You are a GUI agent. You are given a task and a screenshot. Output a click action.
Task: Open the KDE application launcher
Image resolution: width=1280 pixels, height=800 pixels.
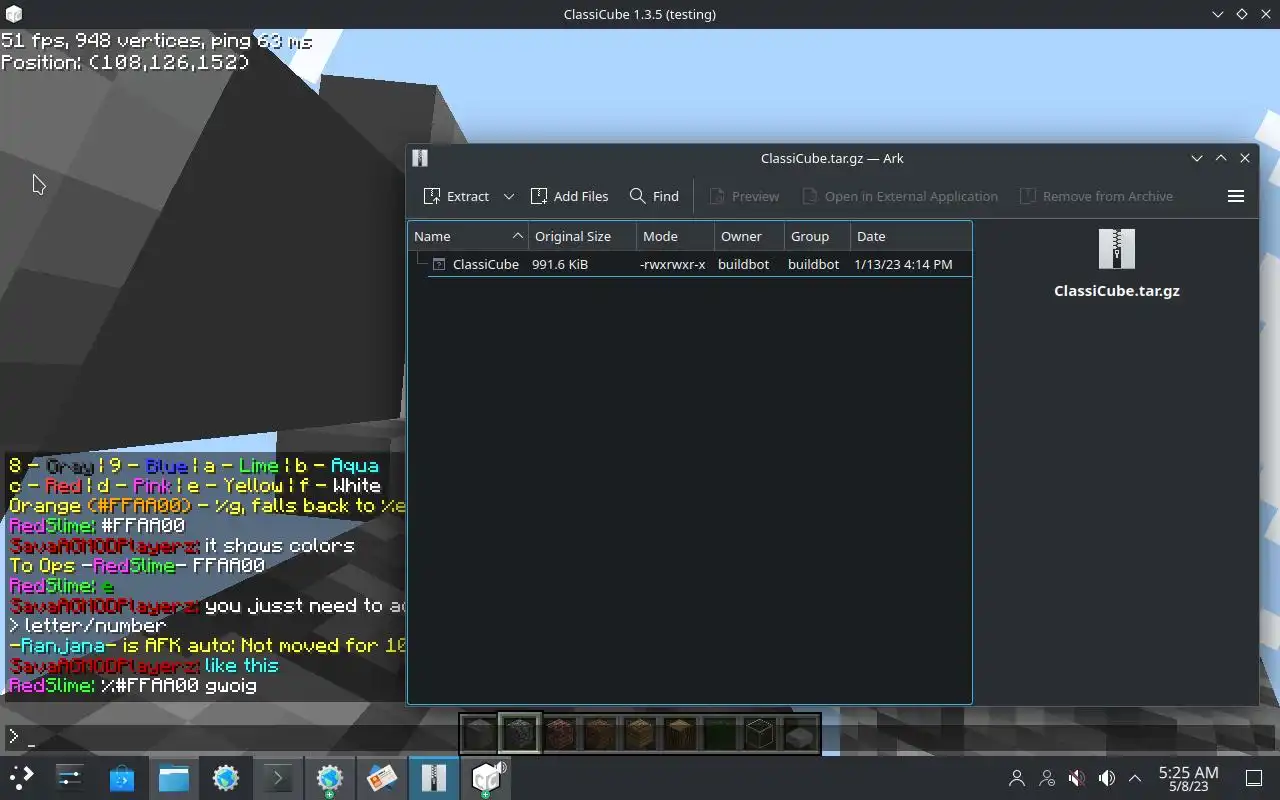pyautogui.click(x=21, y=778)
